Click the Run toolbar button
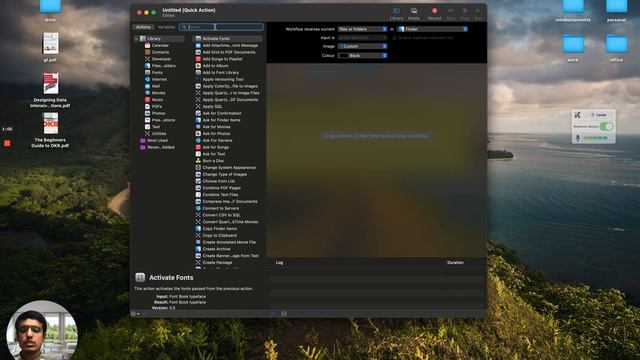Viewport: 640px width, 360px height. pyautogui.click(x=478, y=13)
